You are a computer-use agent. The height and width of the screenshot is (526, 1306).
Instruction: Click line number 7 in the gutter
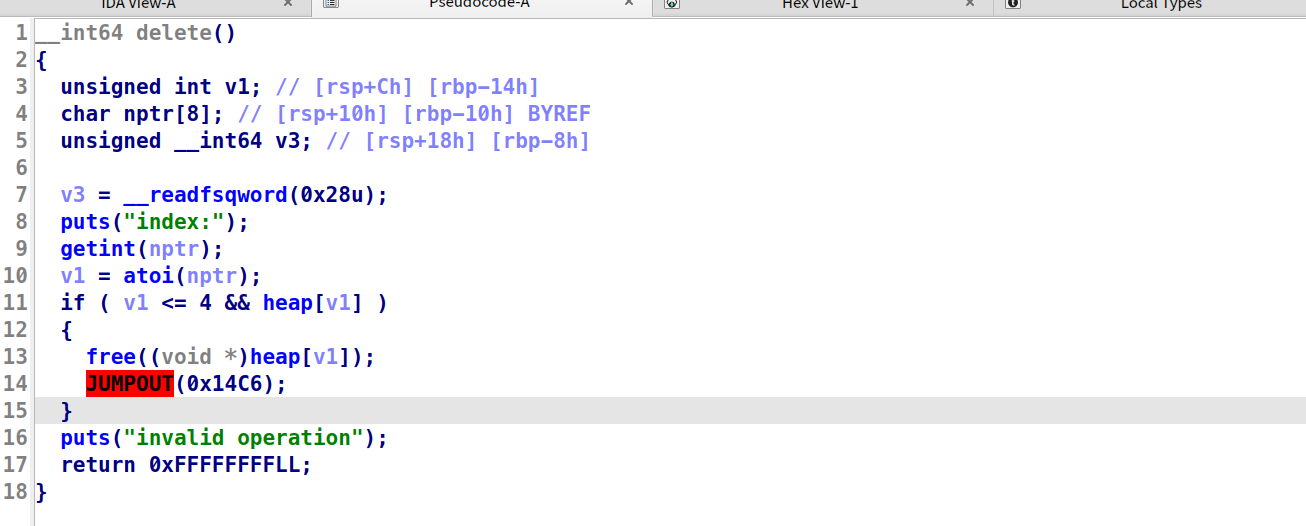(x=21, y=195)
